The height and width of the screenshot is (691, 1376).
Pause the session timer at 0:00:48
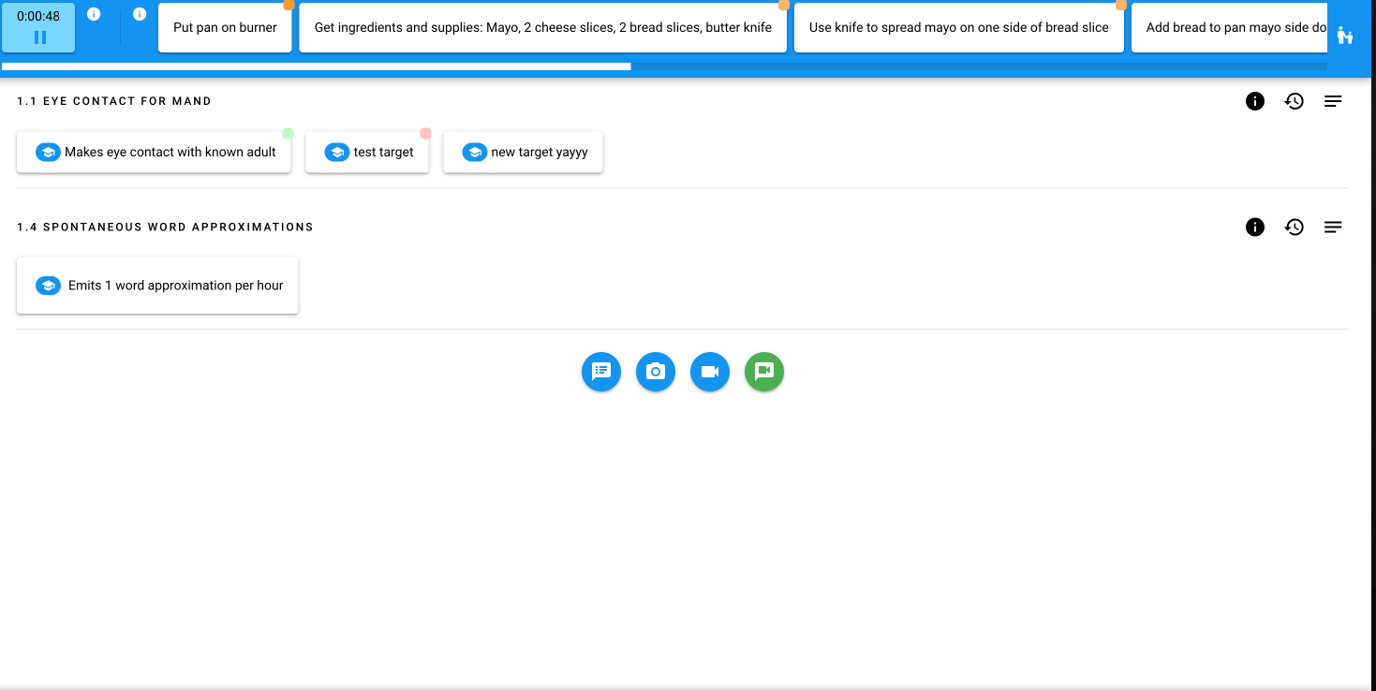pyautogui.click(x=39, y=37)
